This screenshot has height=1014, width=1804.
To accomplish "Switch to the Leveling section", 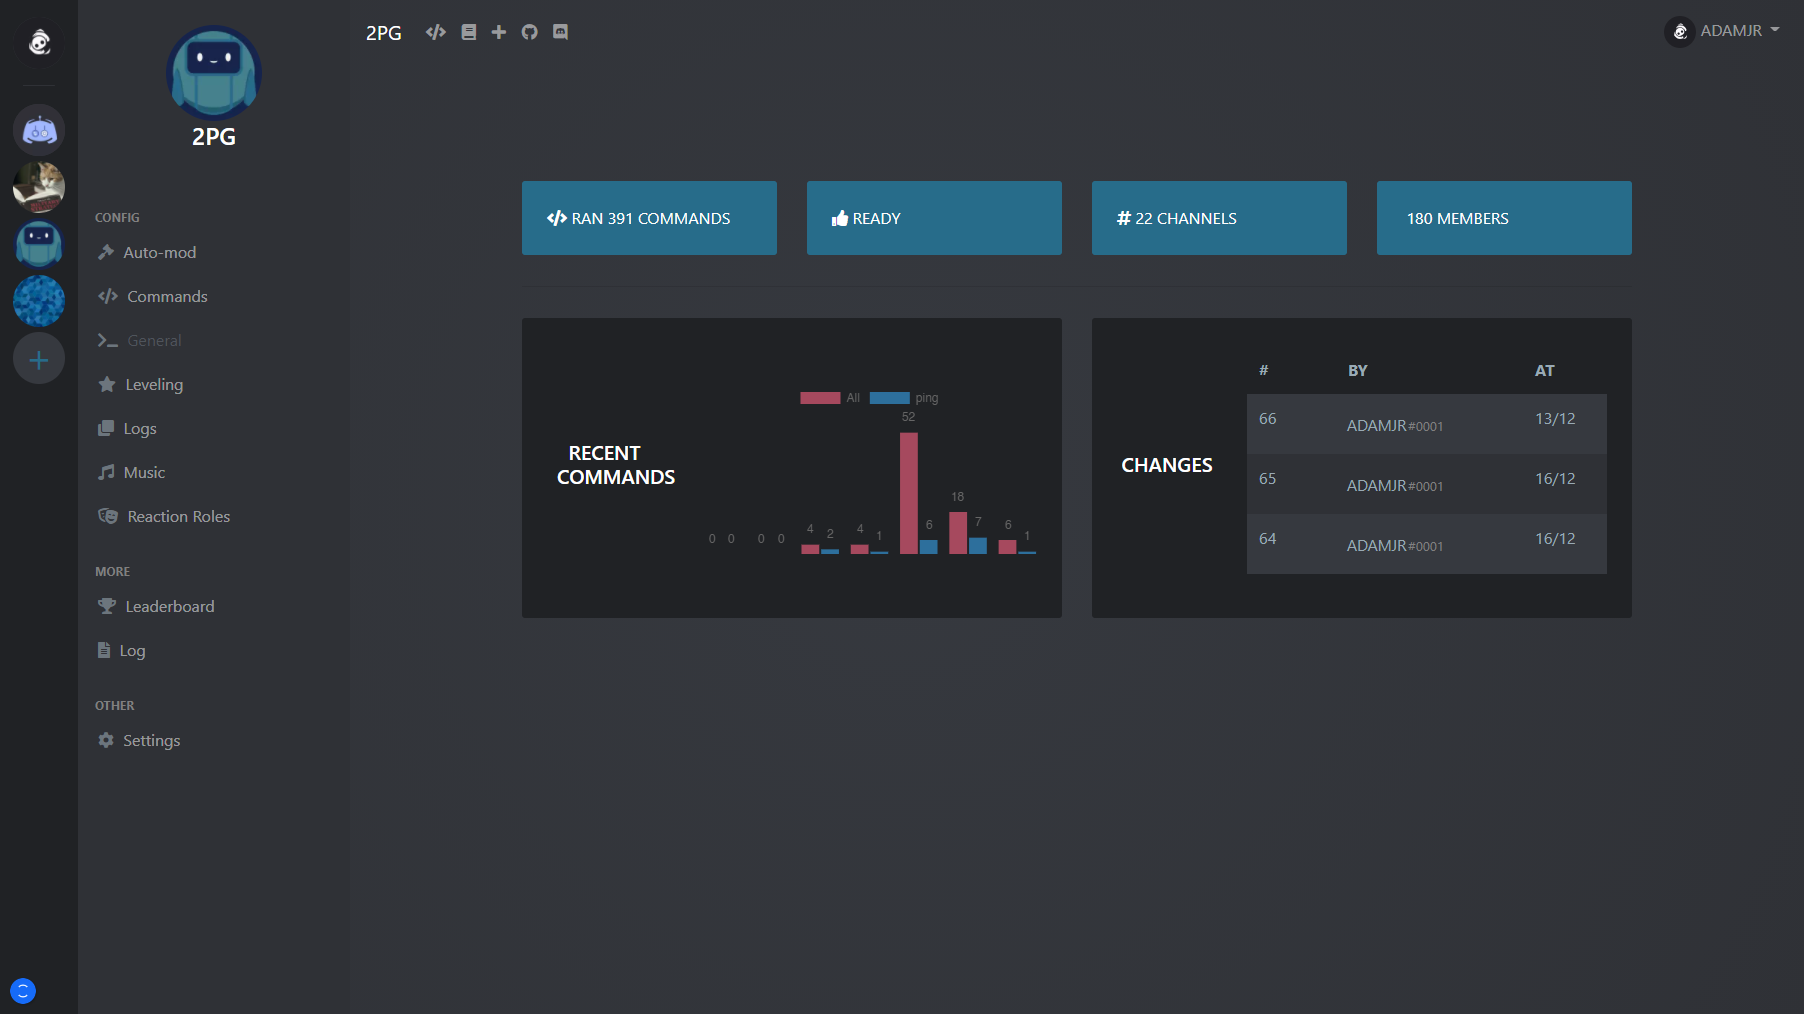I will pyautogui.click(x=154, y=384).
